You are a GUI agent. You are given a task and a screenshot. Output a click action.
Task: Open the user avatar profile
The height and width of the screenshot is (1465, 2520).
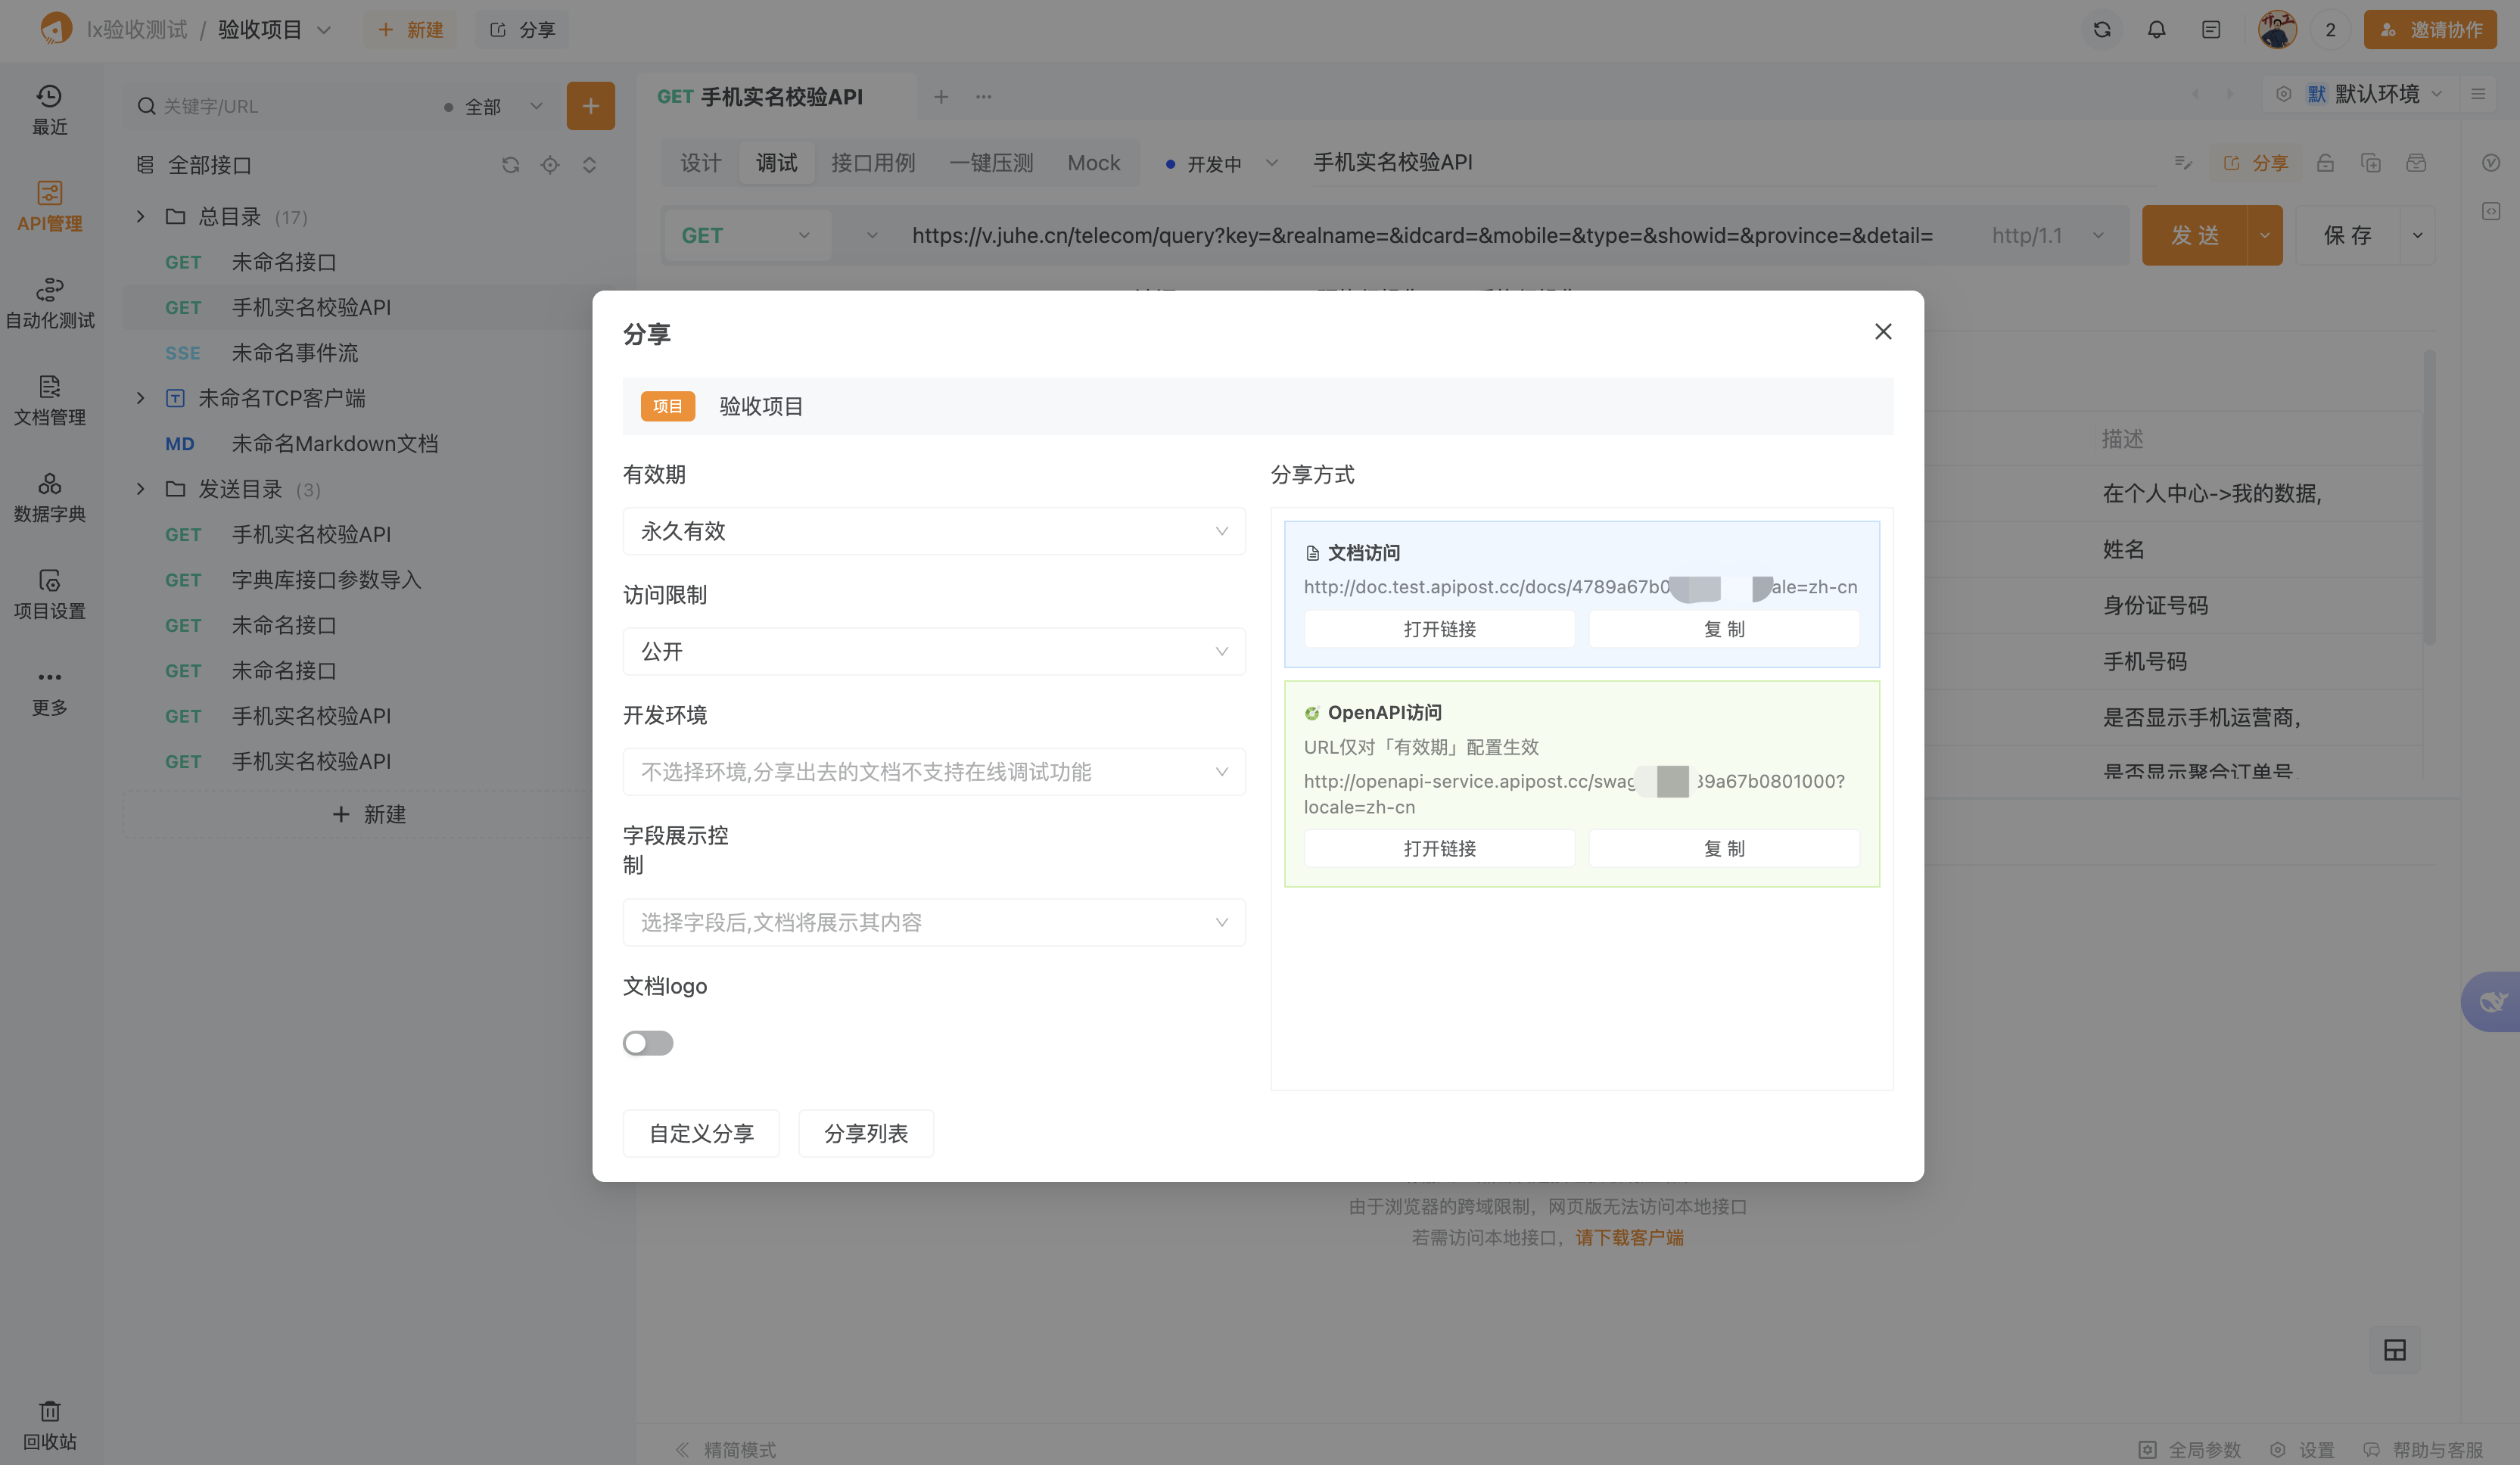[x=2276, y=29]
